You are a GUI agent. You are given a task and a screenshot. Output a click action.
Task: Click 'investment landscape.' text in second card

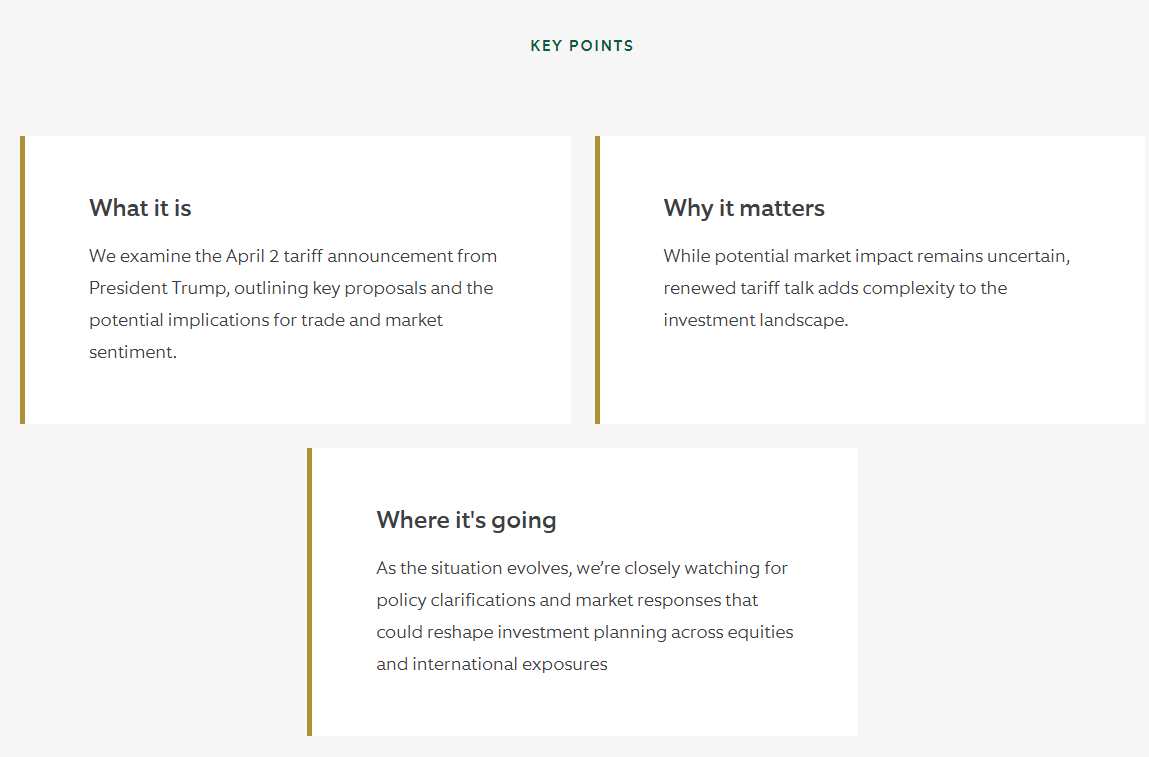click(x=755, y=320)
